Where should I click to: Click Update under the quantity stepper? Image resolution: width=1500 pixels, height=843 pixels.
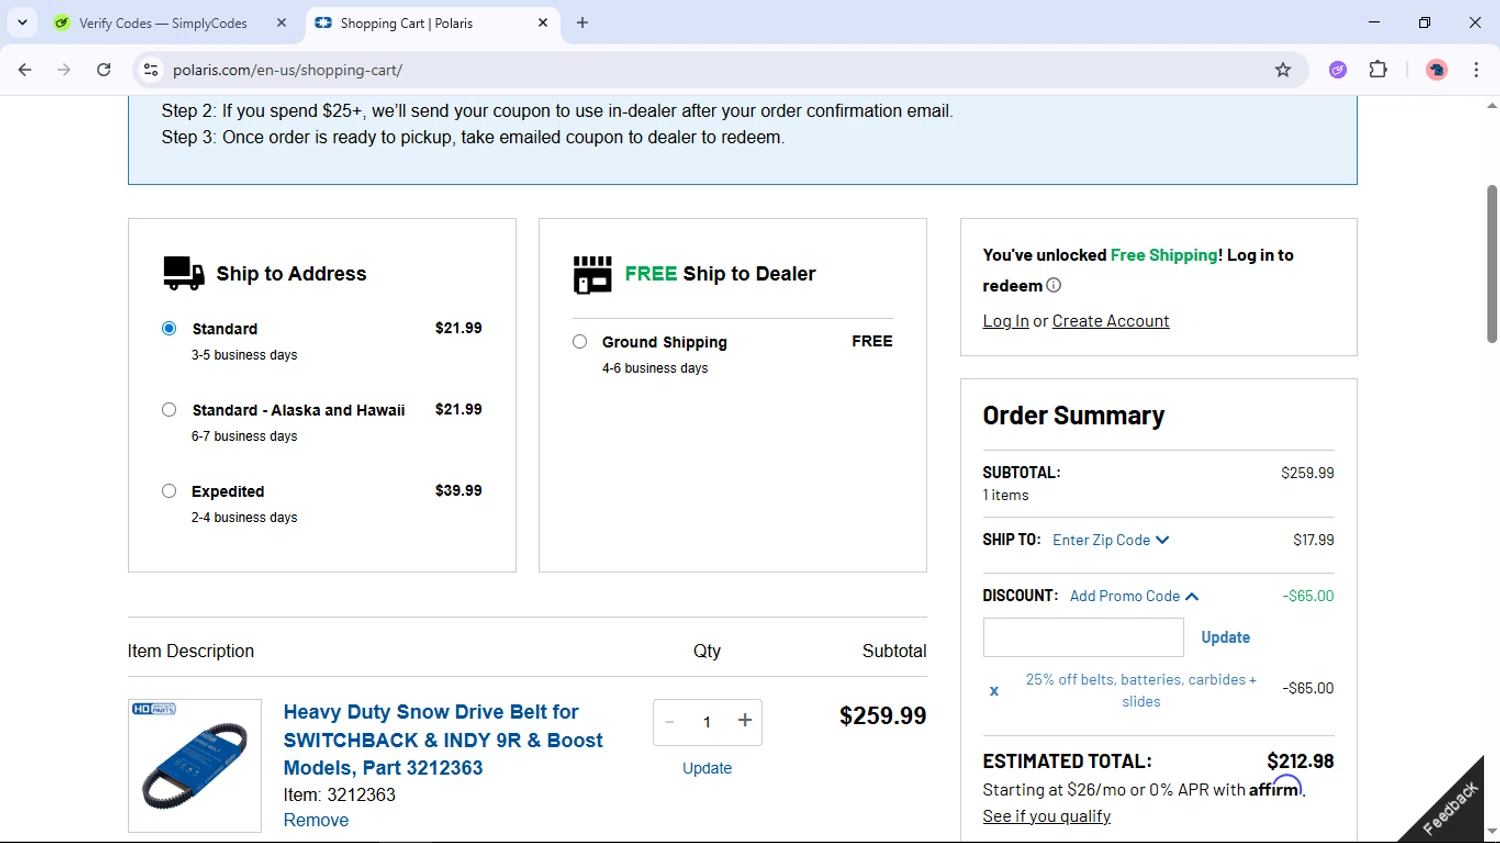coord(707,768)
